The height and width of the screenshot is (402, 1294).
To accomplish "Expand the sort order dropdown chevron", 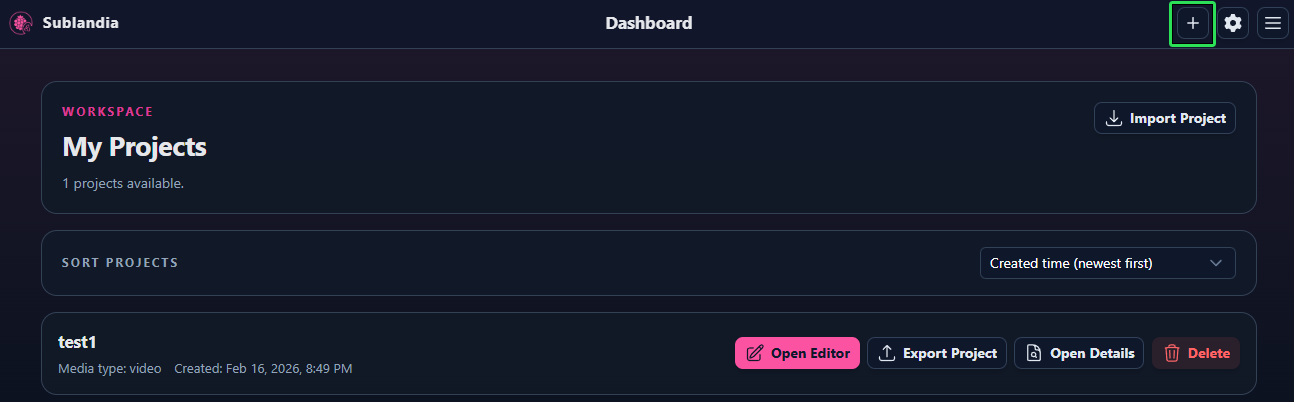I will point(1216,263).
